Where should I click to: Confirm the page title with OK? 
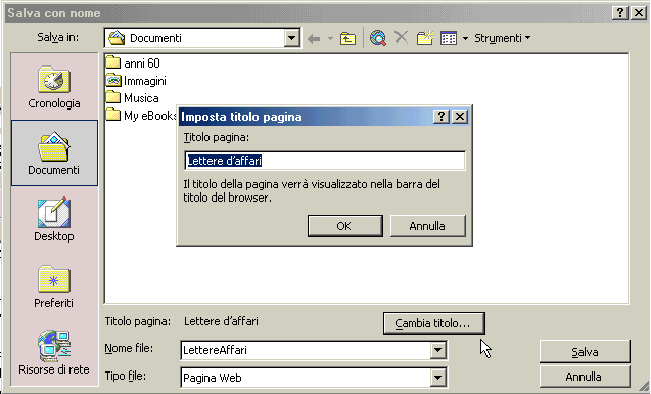coord(345,226)
